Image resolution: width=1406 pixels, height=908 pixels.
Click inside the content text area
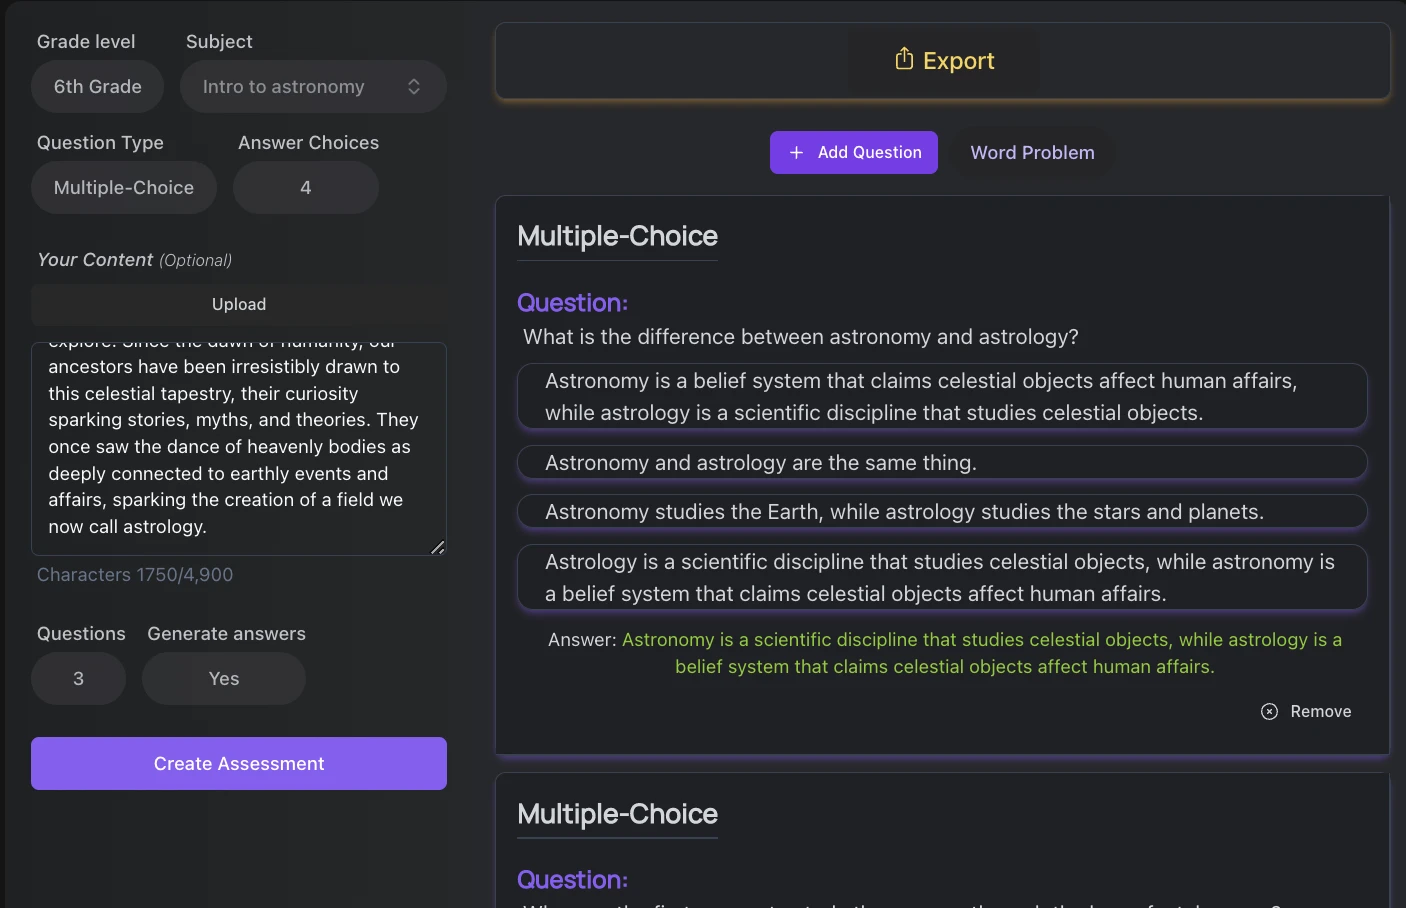pos(239,449)
